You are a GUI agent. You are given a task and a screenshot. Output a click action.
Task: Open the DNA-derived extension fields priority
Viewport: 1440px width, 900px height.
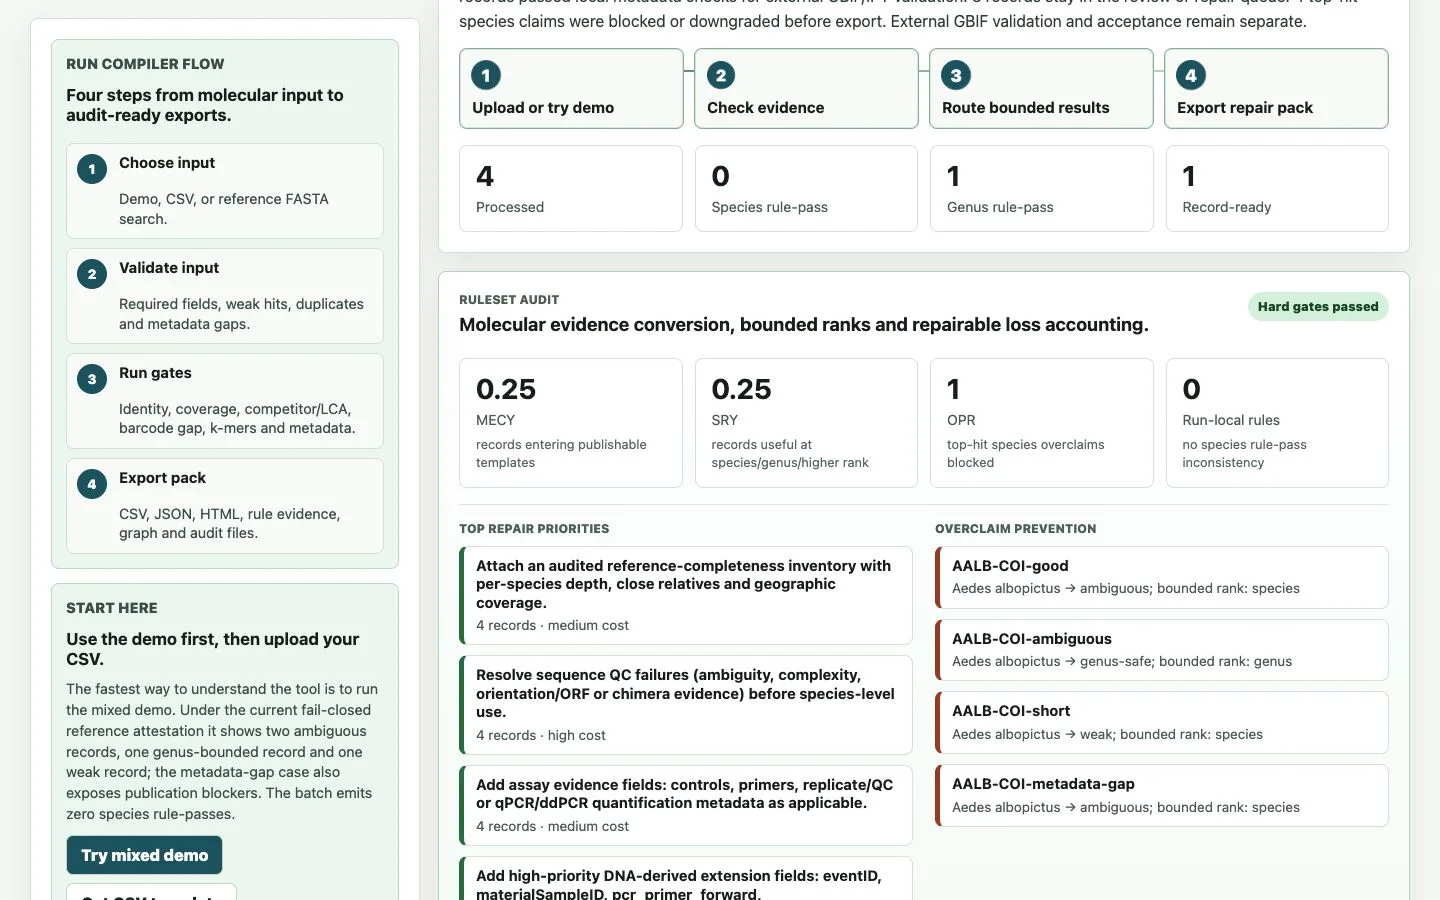(x=686, y=880)
